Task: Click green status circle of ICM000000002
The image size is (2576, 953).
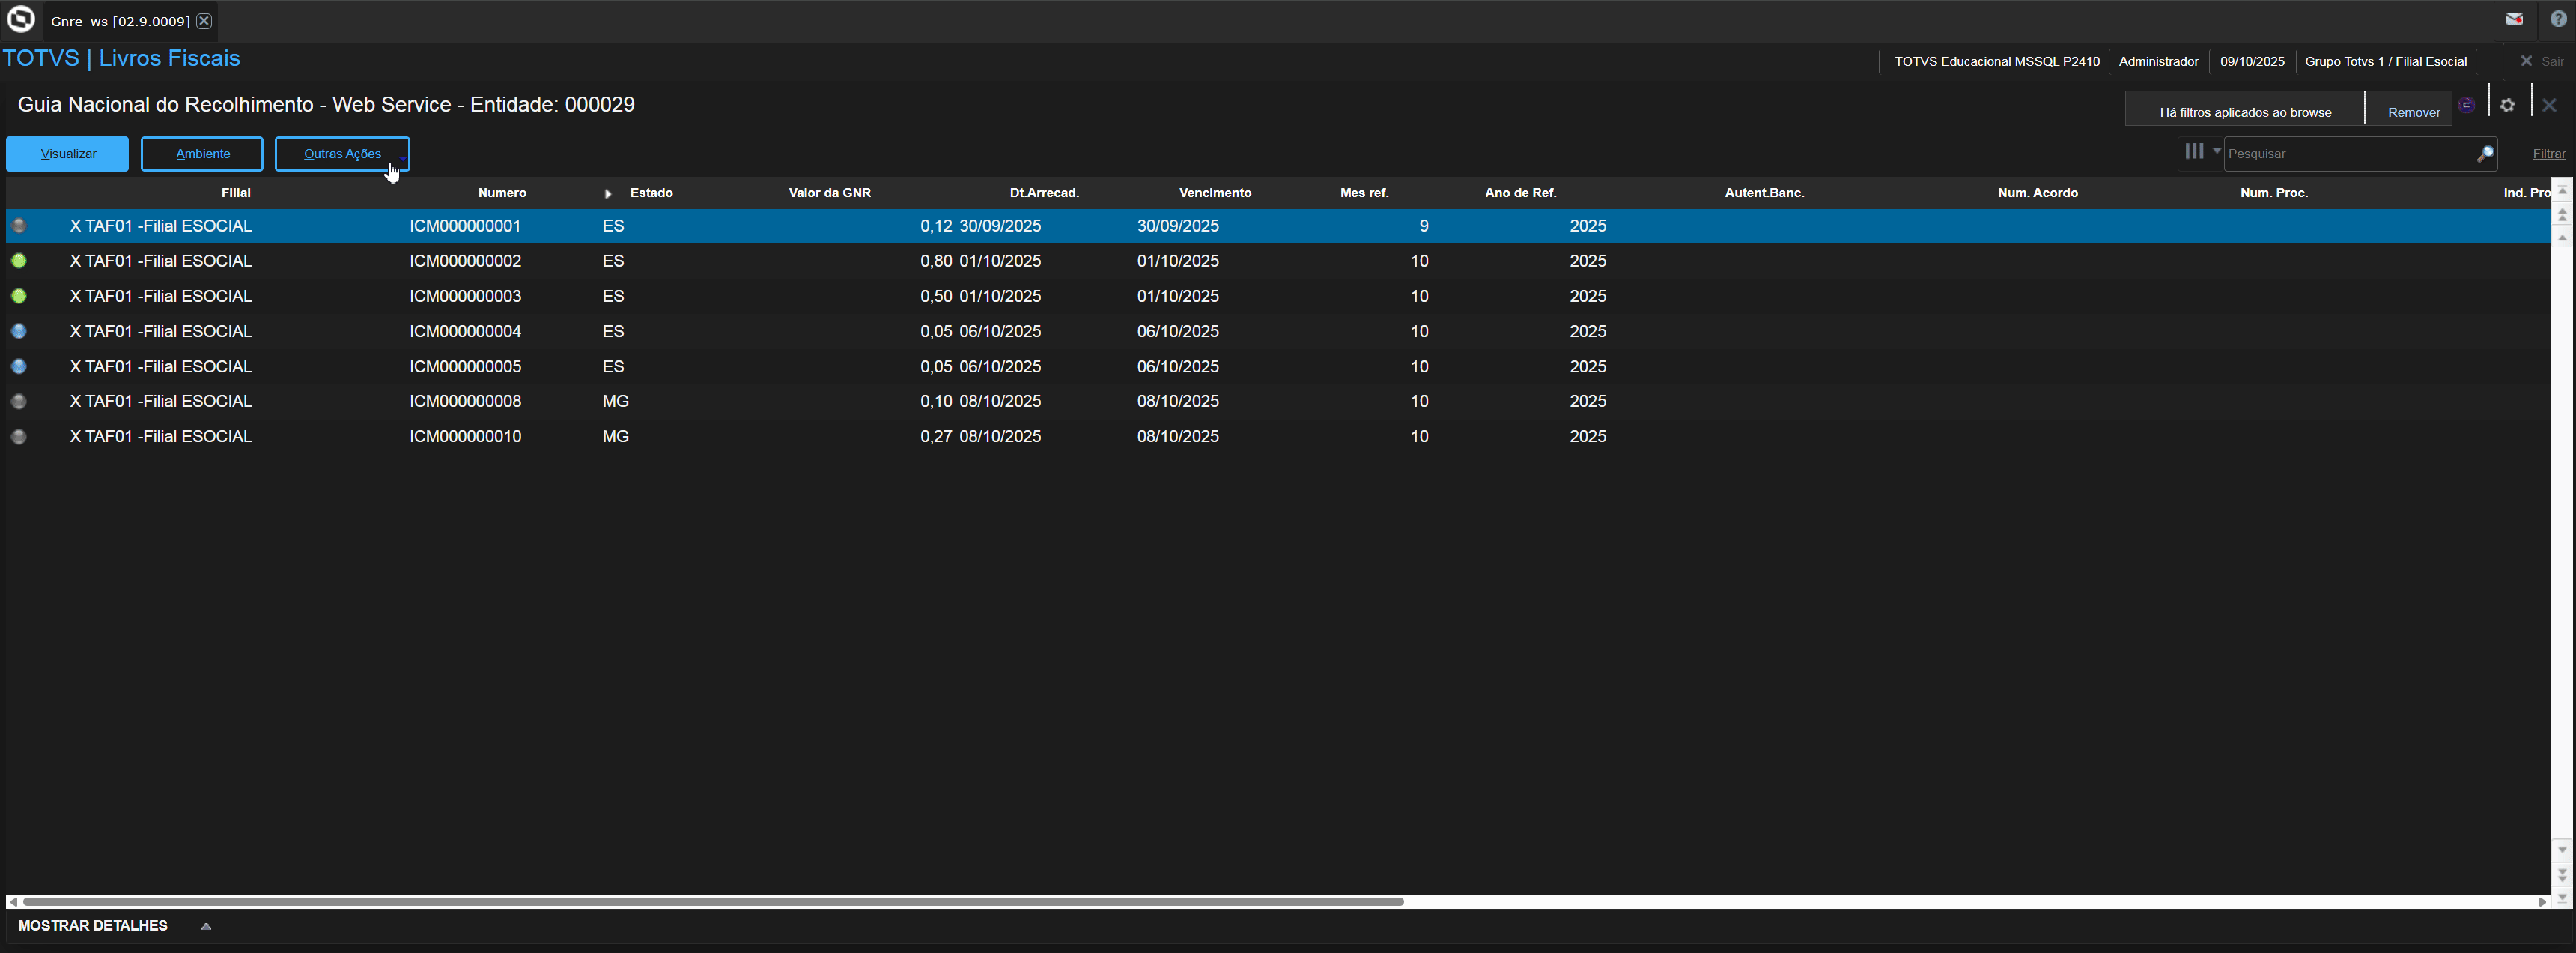Action: (19, 261)
